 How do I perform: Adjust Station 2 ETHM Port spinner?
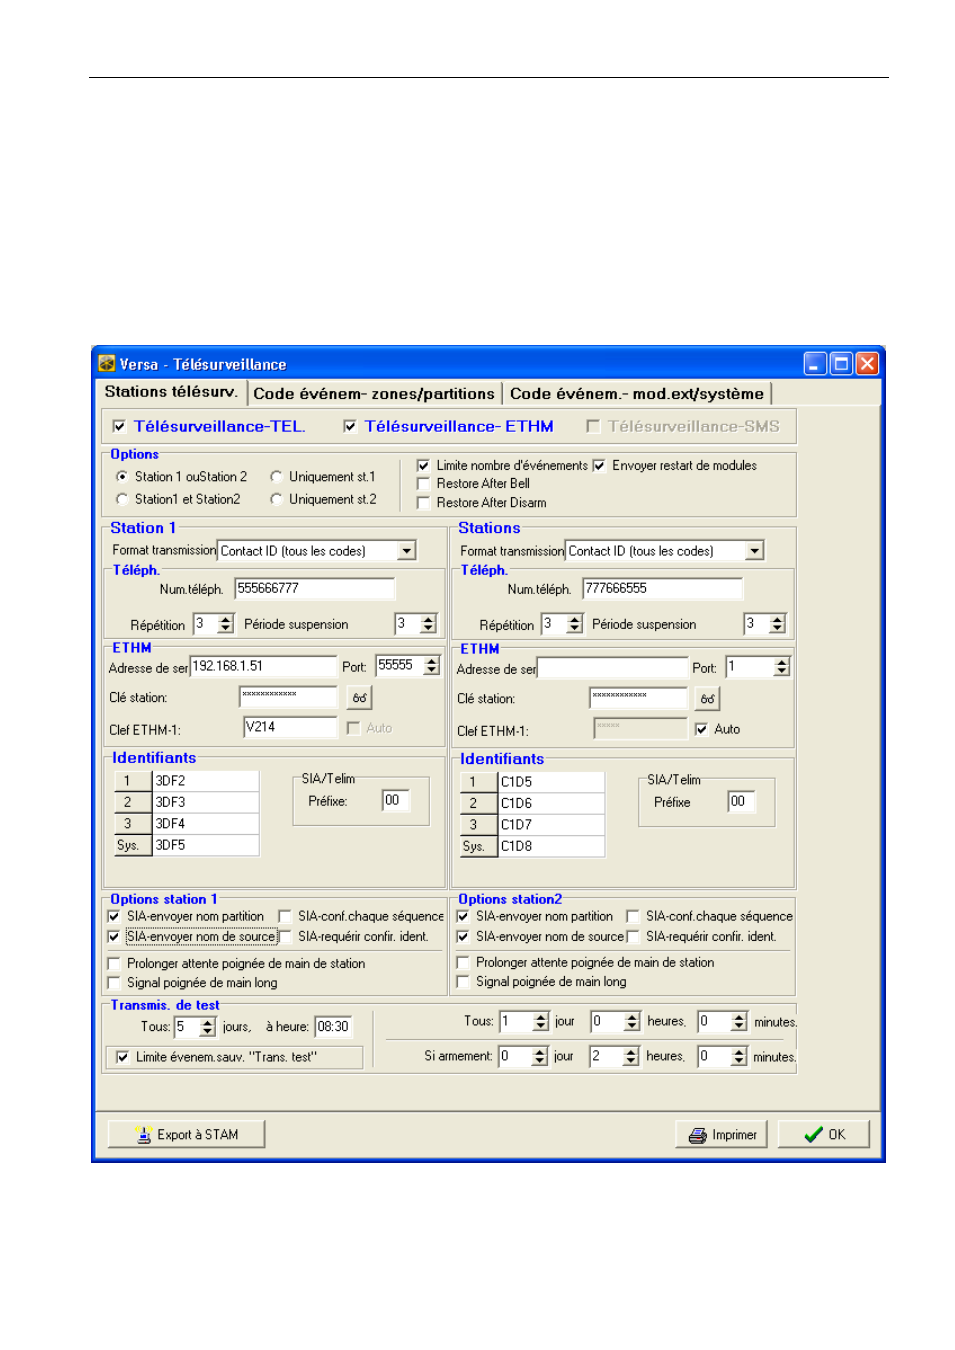pyautogui.click(x=782, y=667)
